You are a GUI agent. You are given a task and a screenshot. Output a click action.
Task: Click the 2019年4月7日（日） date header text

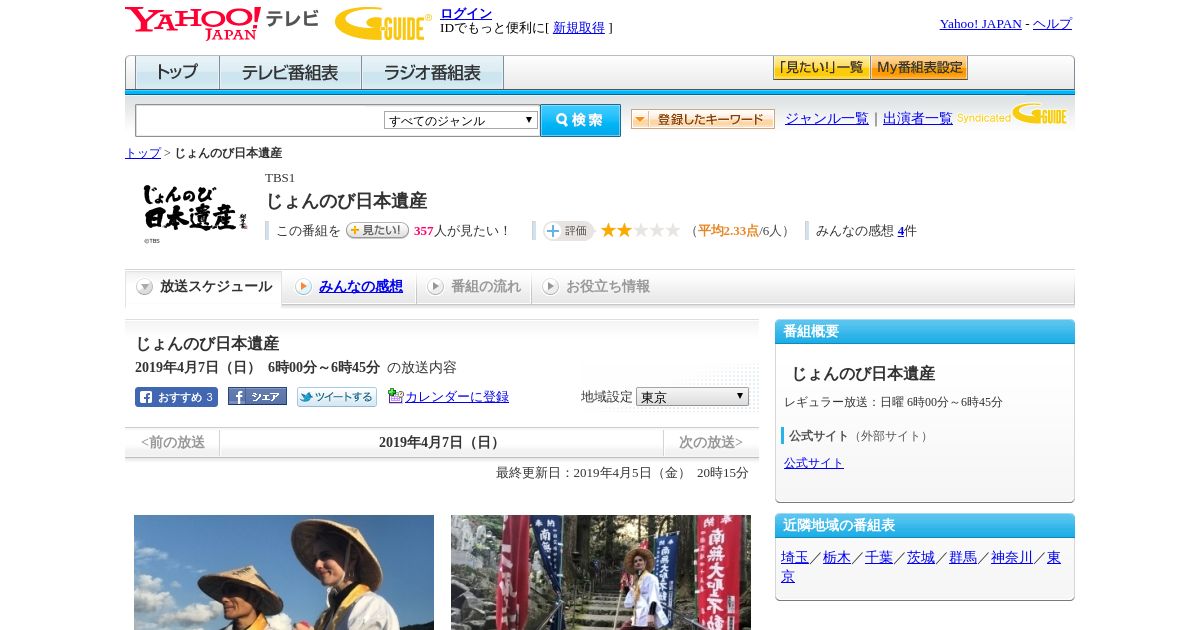(x=441, y=443)
